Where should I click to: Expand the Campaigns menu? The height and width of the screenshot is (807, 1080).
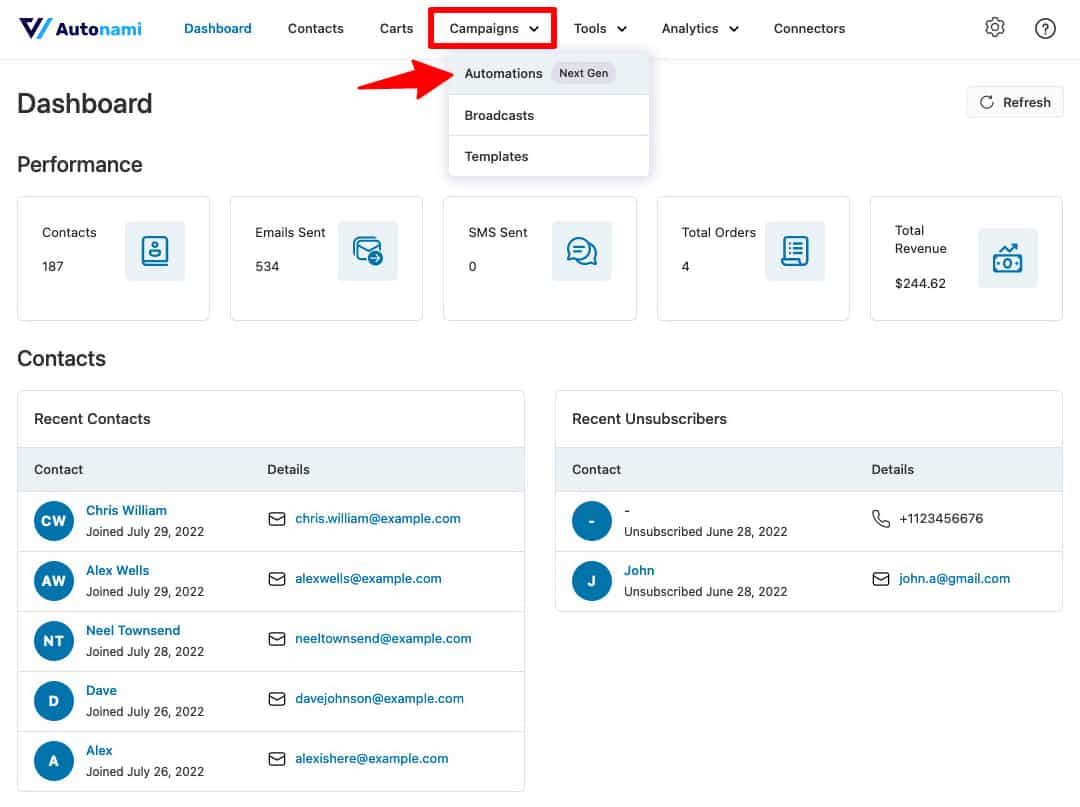(x=491, y=28)
